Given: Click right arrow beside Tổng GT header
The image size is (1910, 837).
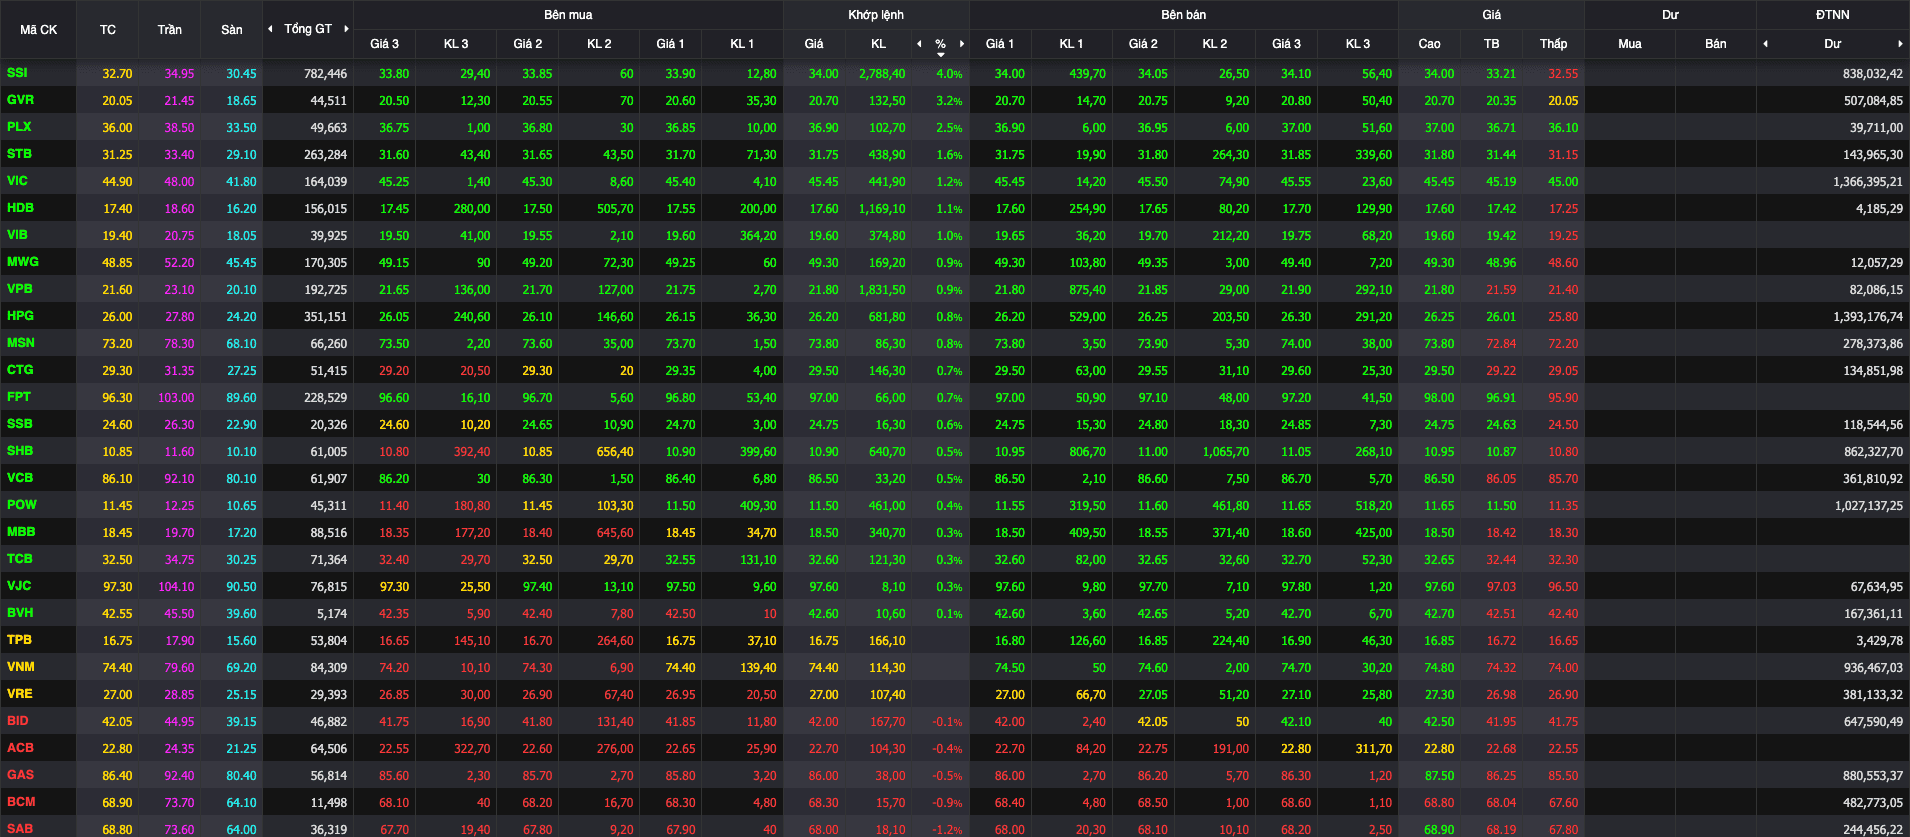Looking at the screenshot, I should (x=346, y=29).
